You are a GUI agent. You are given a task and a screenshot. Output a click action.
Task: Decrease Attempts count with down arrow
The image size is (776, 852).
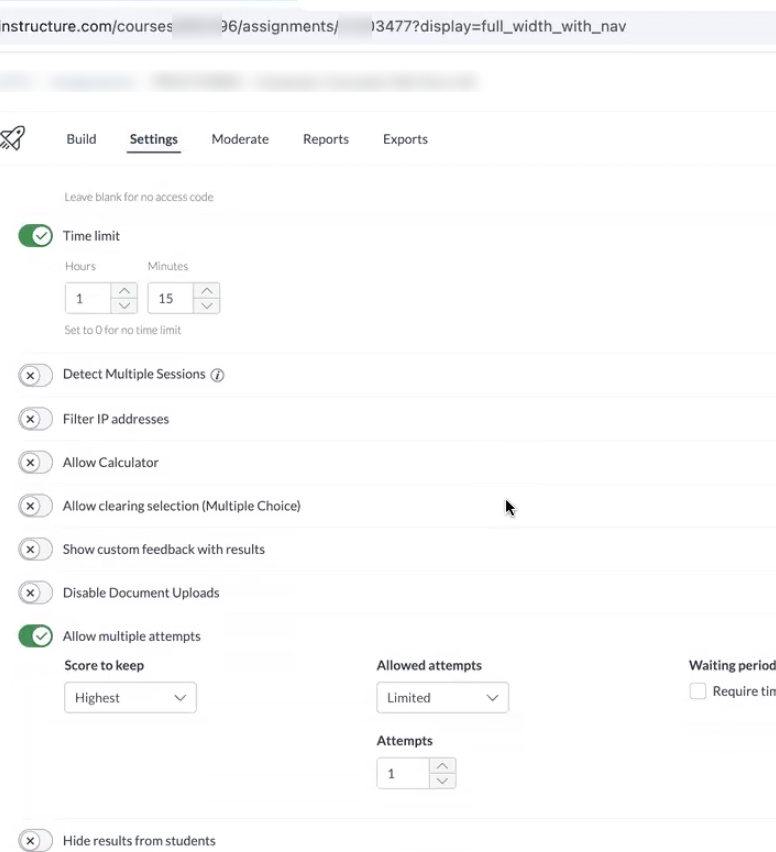pyautogui.click(x=442, y=781)
